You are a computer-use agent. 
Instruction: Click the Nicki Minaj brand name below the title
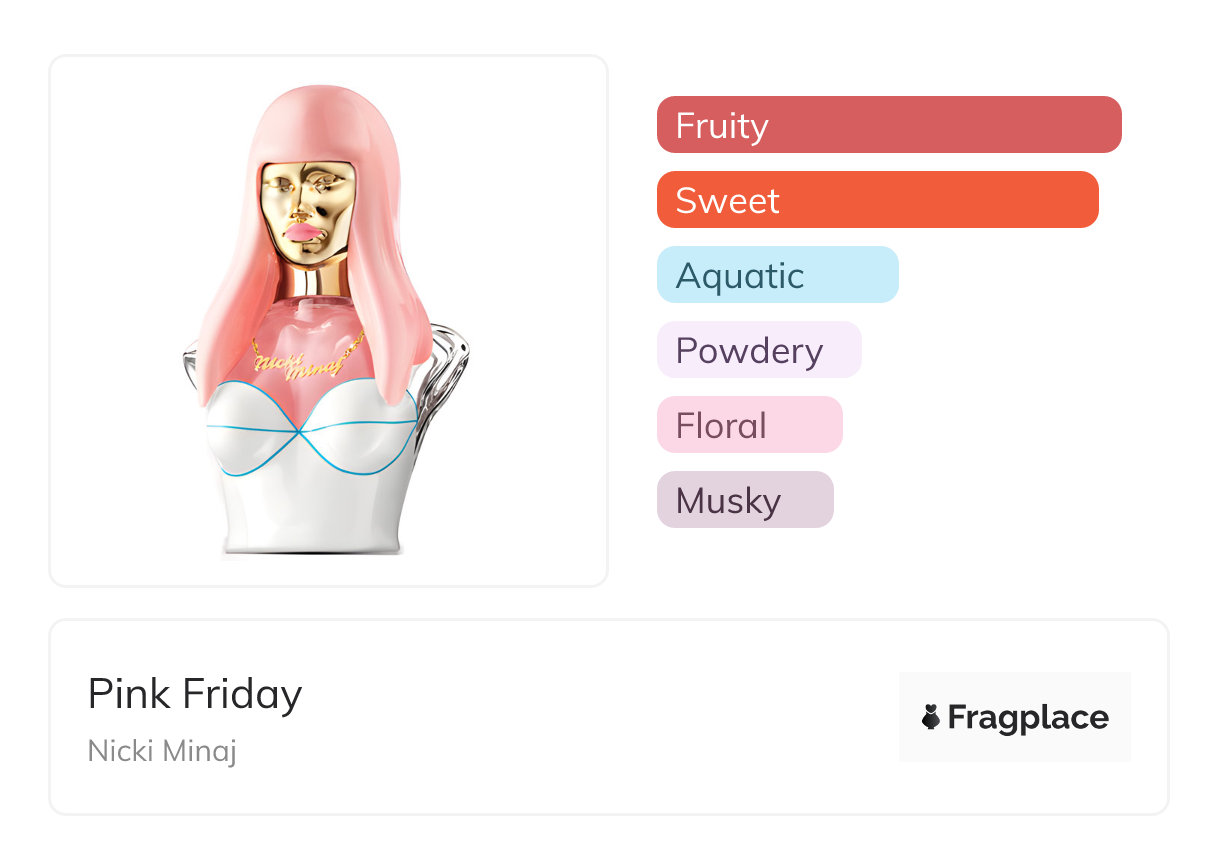[162, 750]
